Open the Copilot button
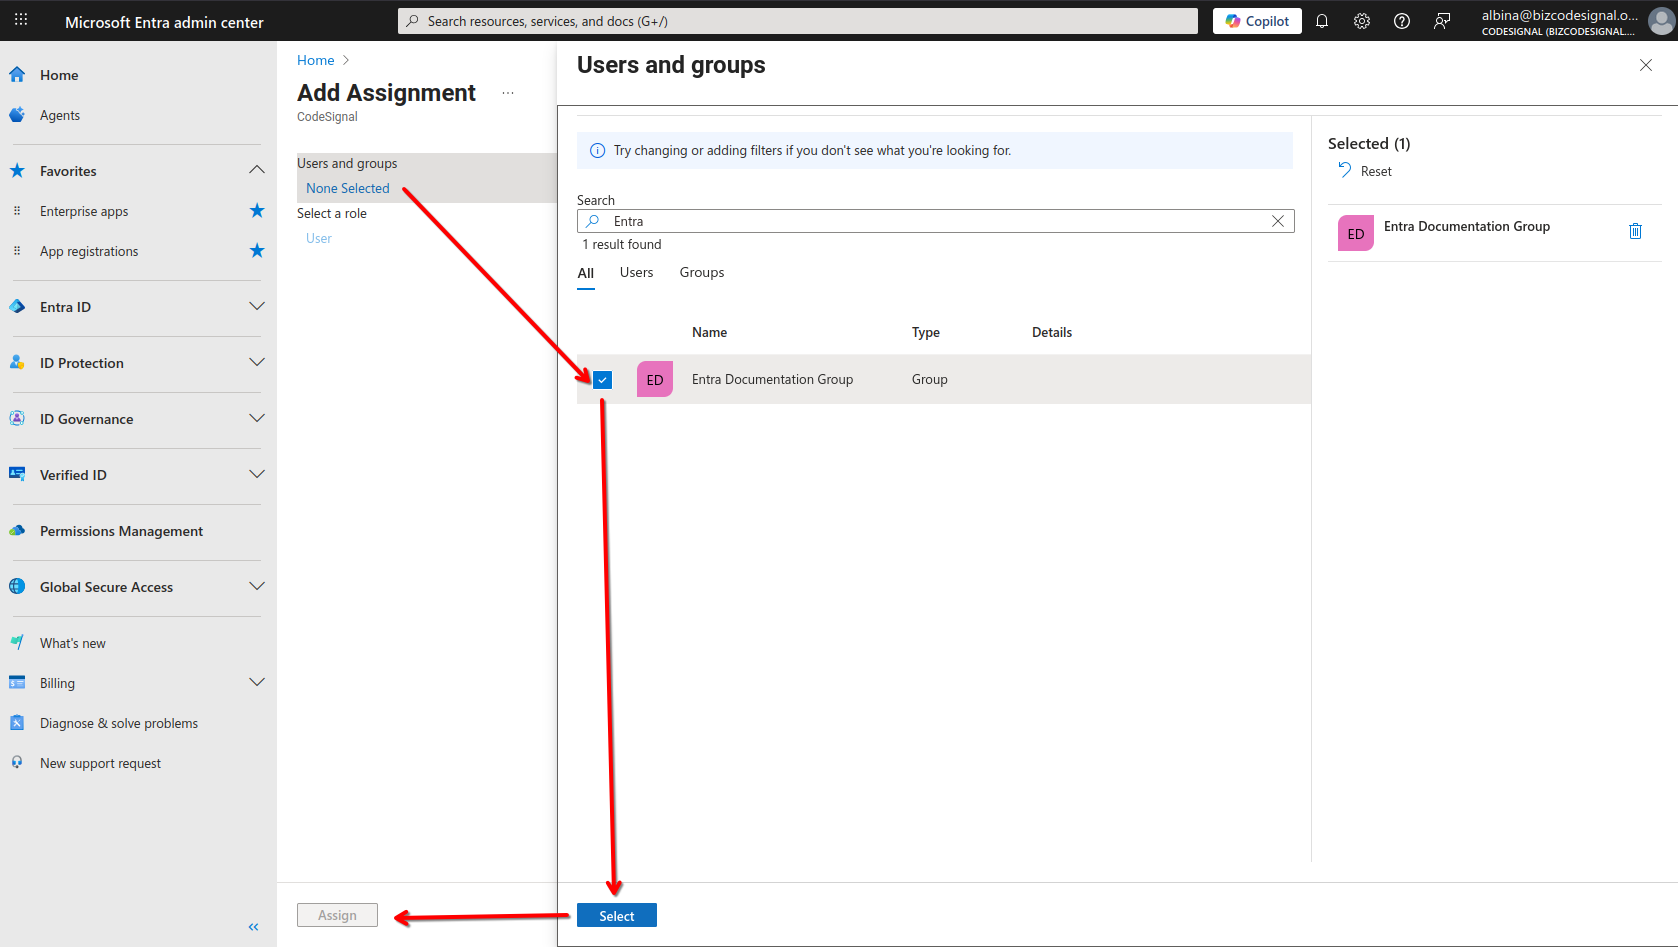Image resolution: width=1678 pixels, height=947 pixels. (x=1257, y=21)
